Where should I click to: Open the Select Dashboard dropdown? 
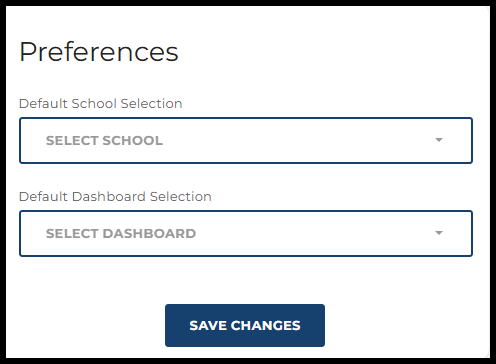click(x=246, y=233)
